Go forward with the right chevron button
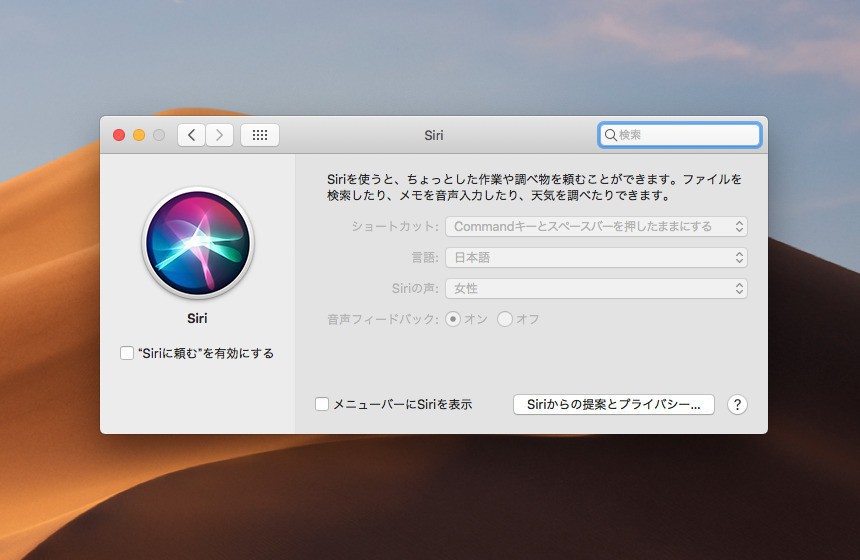The width and height of the screenshot is (860, 560). (x=219, y=135)
